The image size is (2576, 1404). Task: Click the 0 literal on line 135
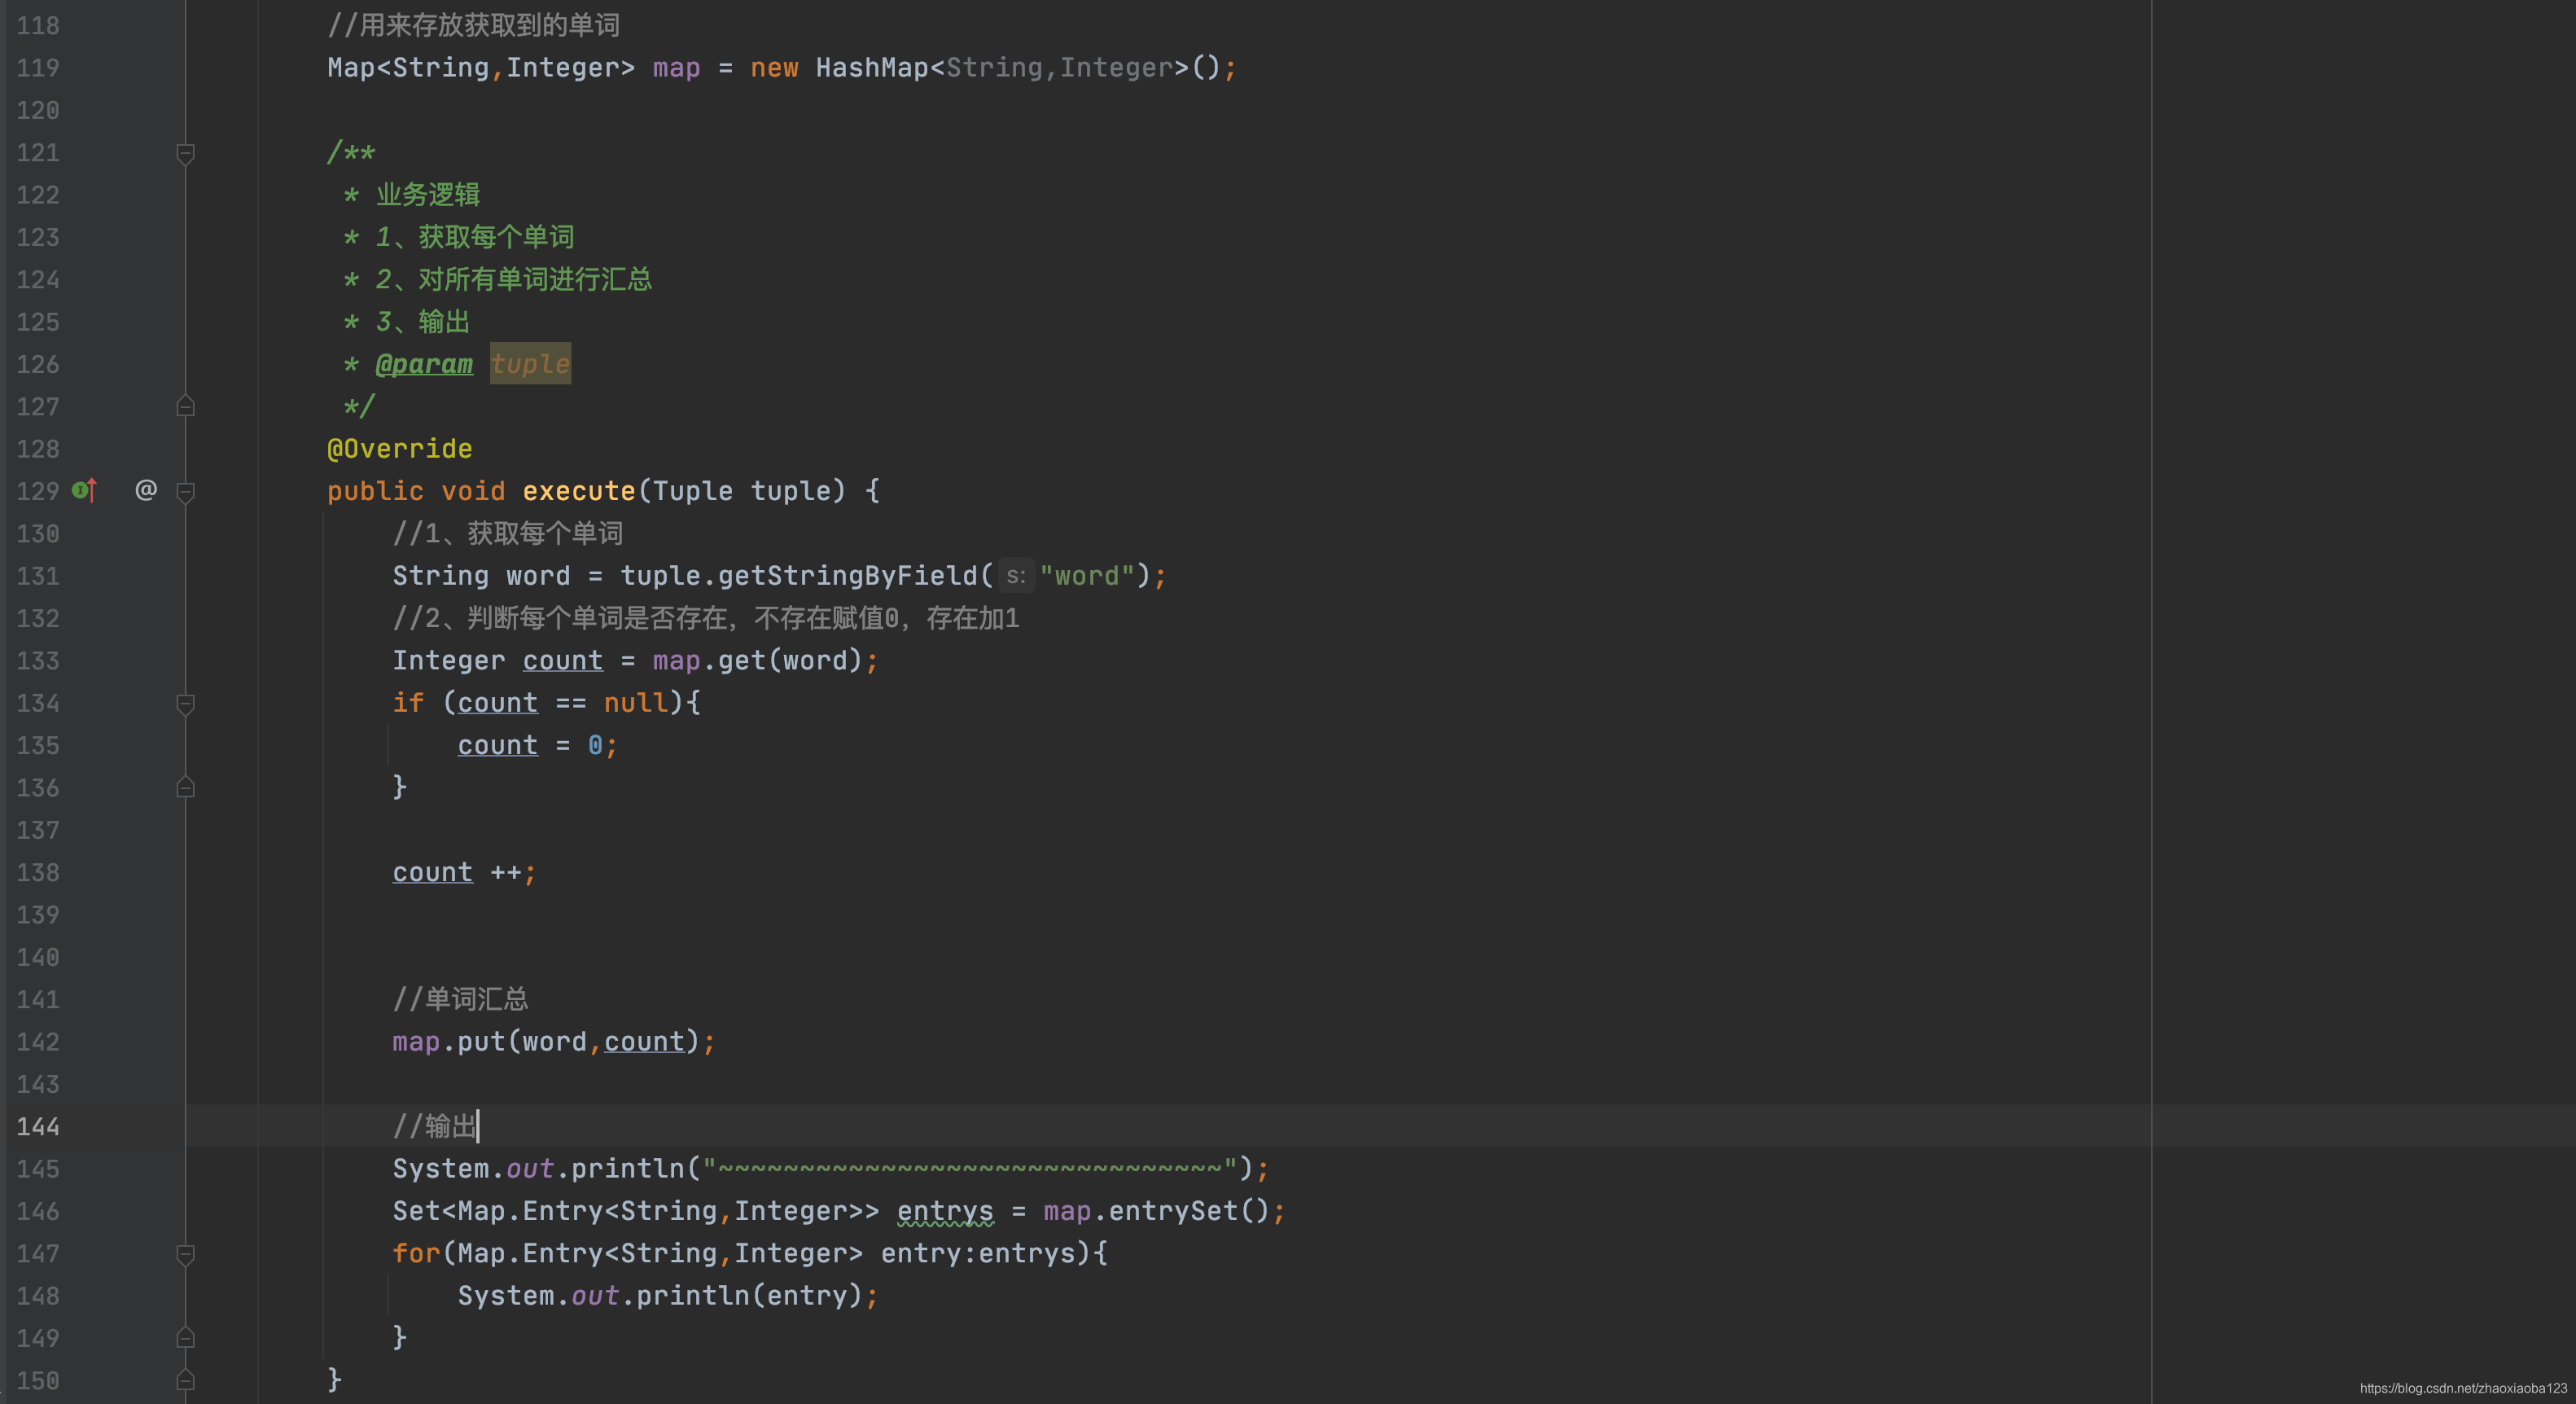pos(595,745)
